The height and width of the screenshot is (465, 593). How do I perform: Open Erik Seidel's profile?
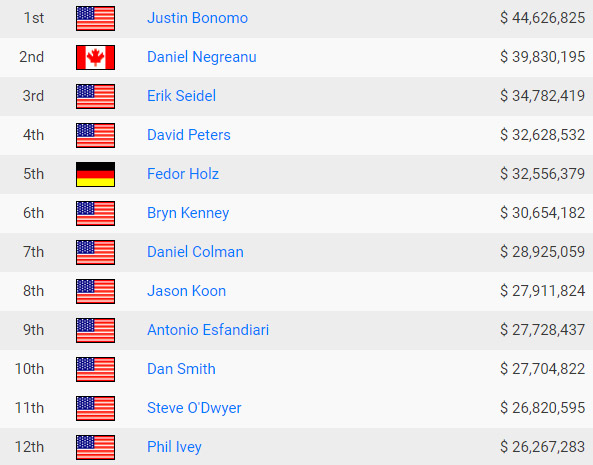click(182, 96)
